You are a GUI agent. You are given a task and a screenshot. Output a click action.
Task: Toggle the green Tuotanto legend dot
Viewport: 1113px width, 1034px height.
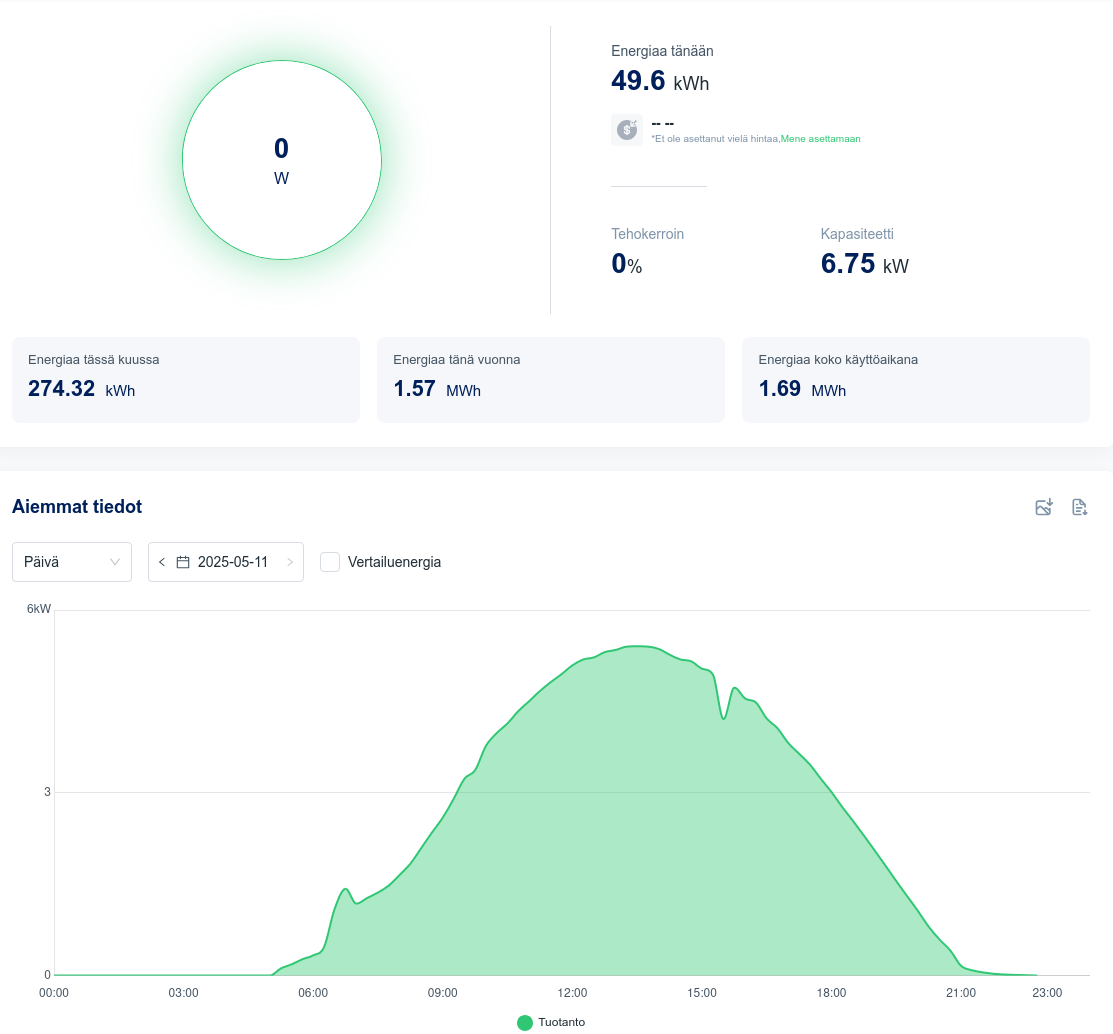click(x=525, y=1023)
